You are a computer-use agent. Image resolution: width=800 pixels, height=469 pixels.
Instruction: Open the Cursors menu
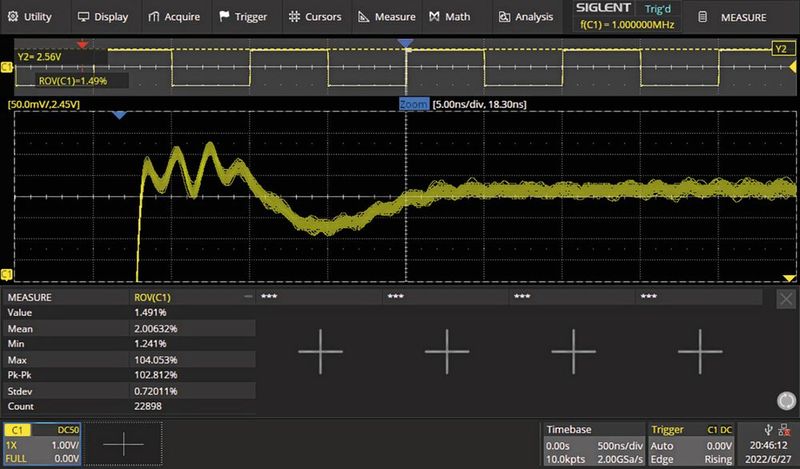pos(315,17)
